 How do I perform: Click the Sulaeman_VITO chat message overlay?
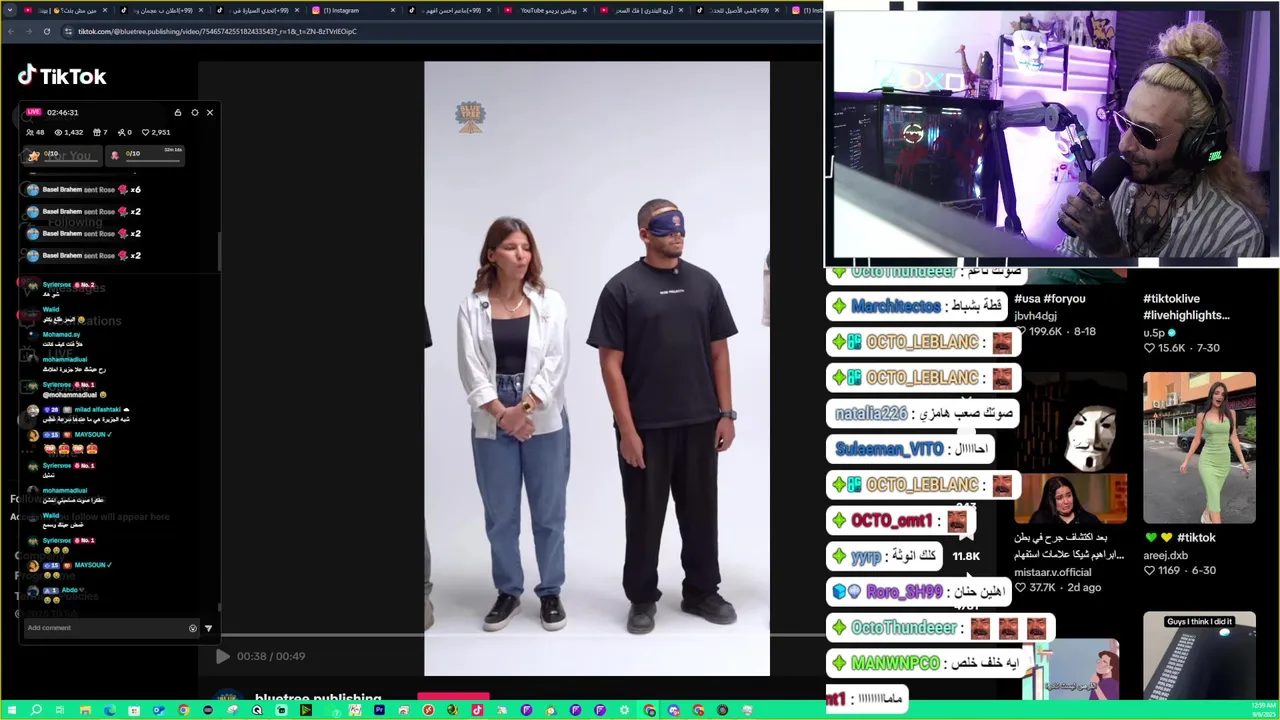click(910, 449)
